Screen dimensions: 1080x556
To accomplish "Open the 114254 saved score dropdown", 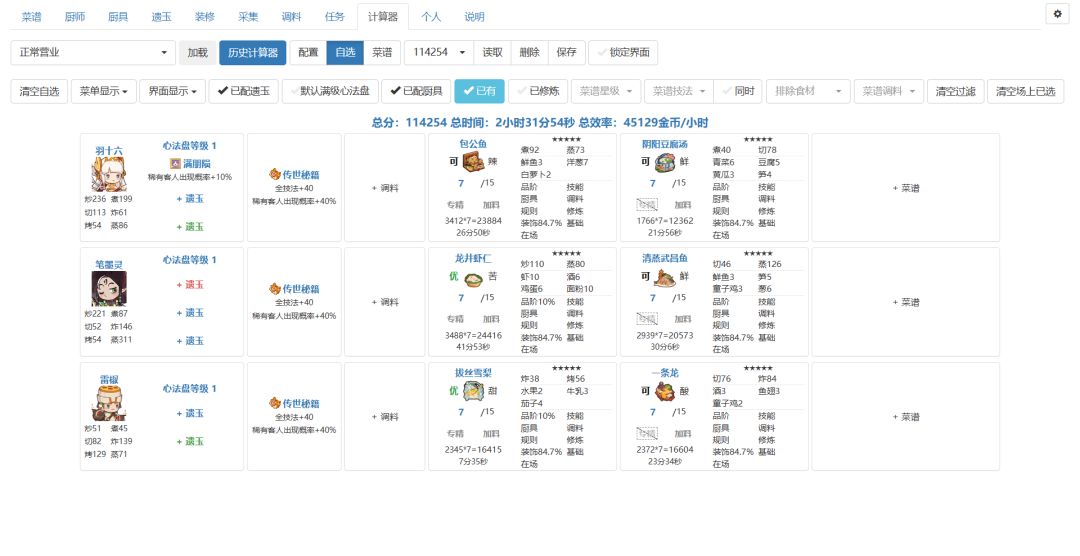I will 438,52.
